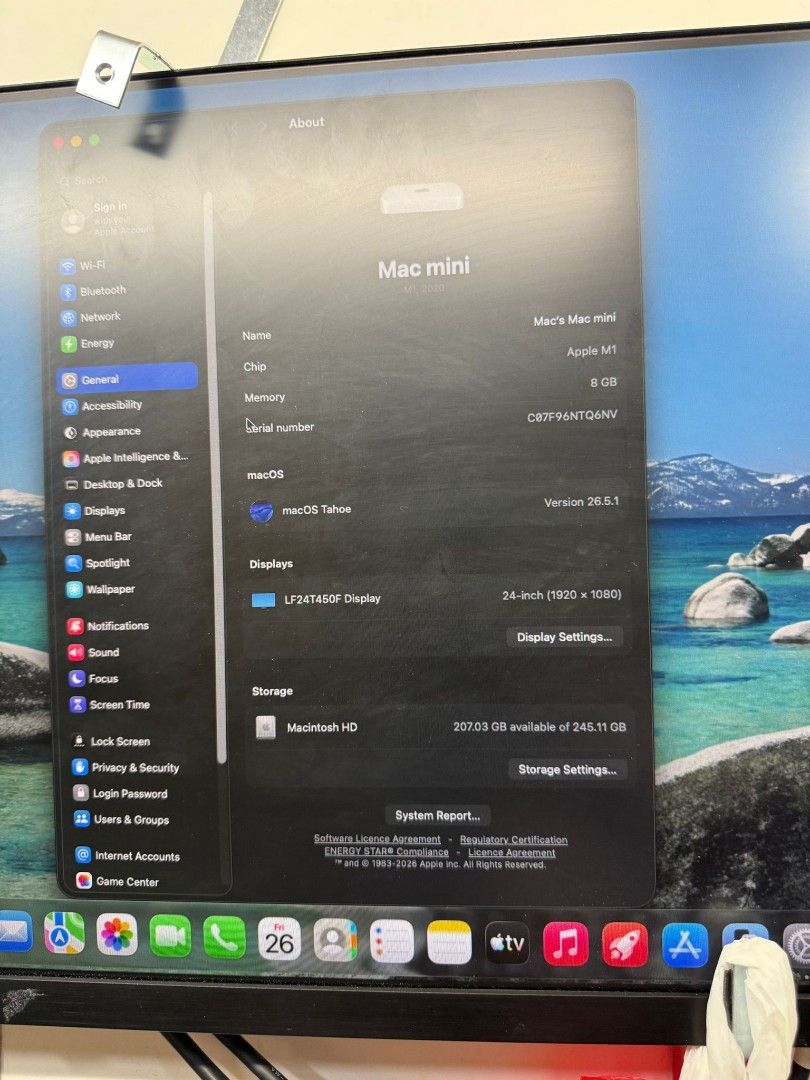Viewport: 810px width, 1080px height.
Task: Click the Macintosh HD storage row
Action: (439, 727)
